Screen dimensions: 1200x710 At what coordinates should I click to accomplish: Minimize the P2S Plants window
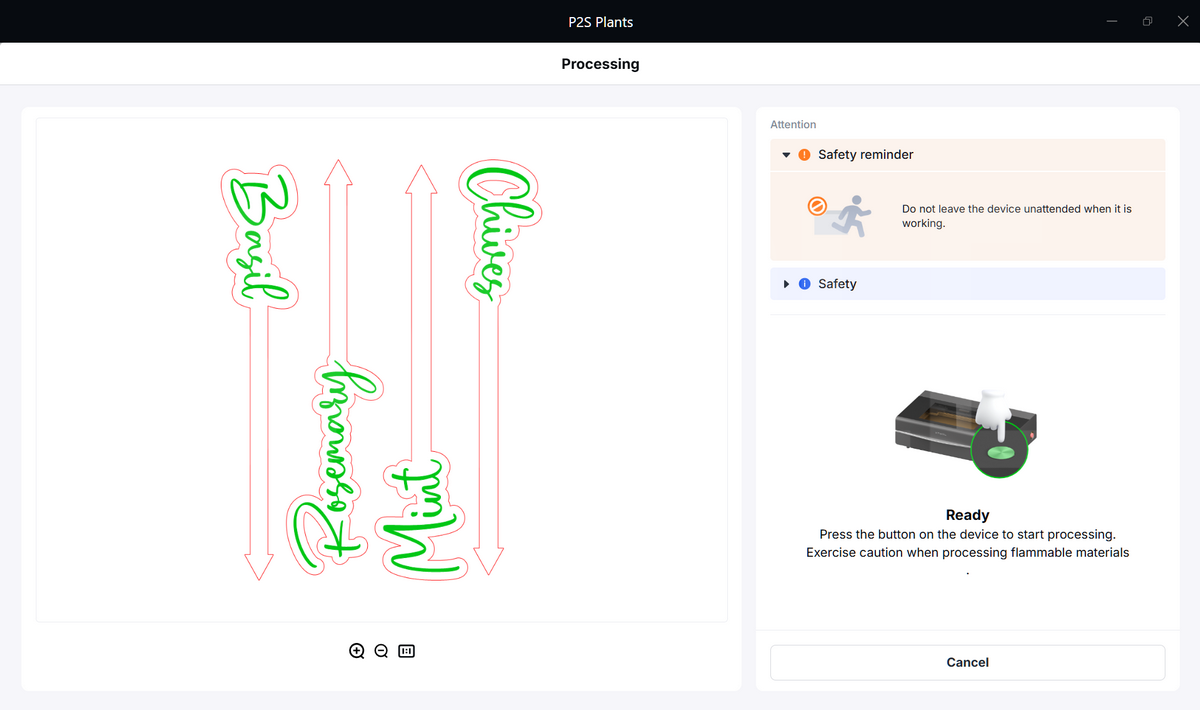[1112, 21]
